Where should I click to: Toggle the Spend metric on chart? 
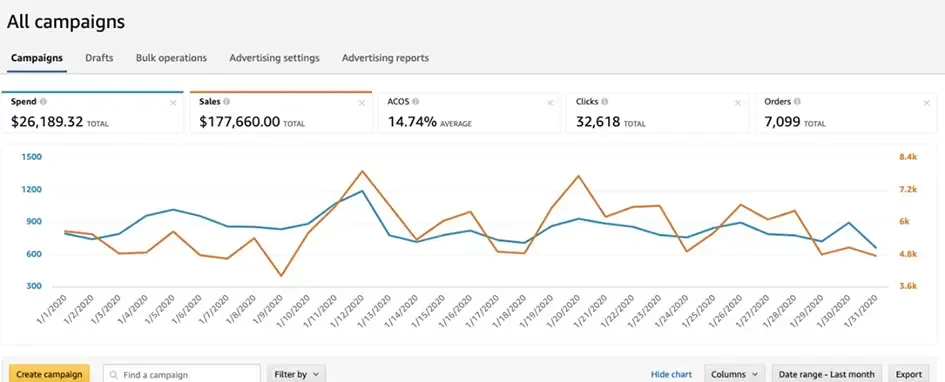click(x=92, y=113)
